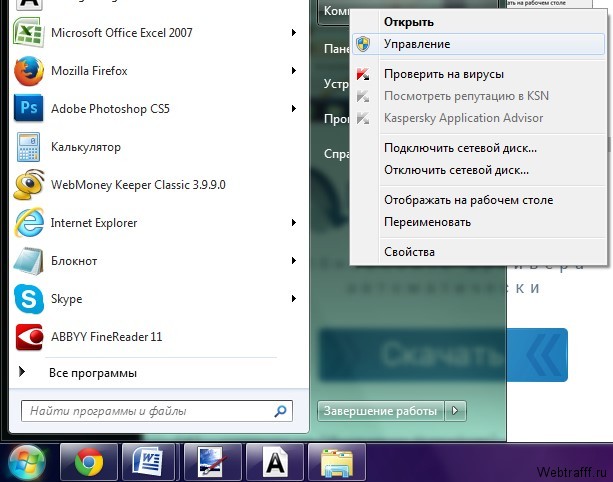Image resolution: width=613 pixels, height=482 pixels.
Task: Open Adobe Photoshop CS5 icon
Action: (29, 108)
